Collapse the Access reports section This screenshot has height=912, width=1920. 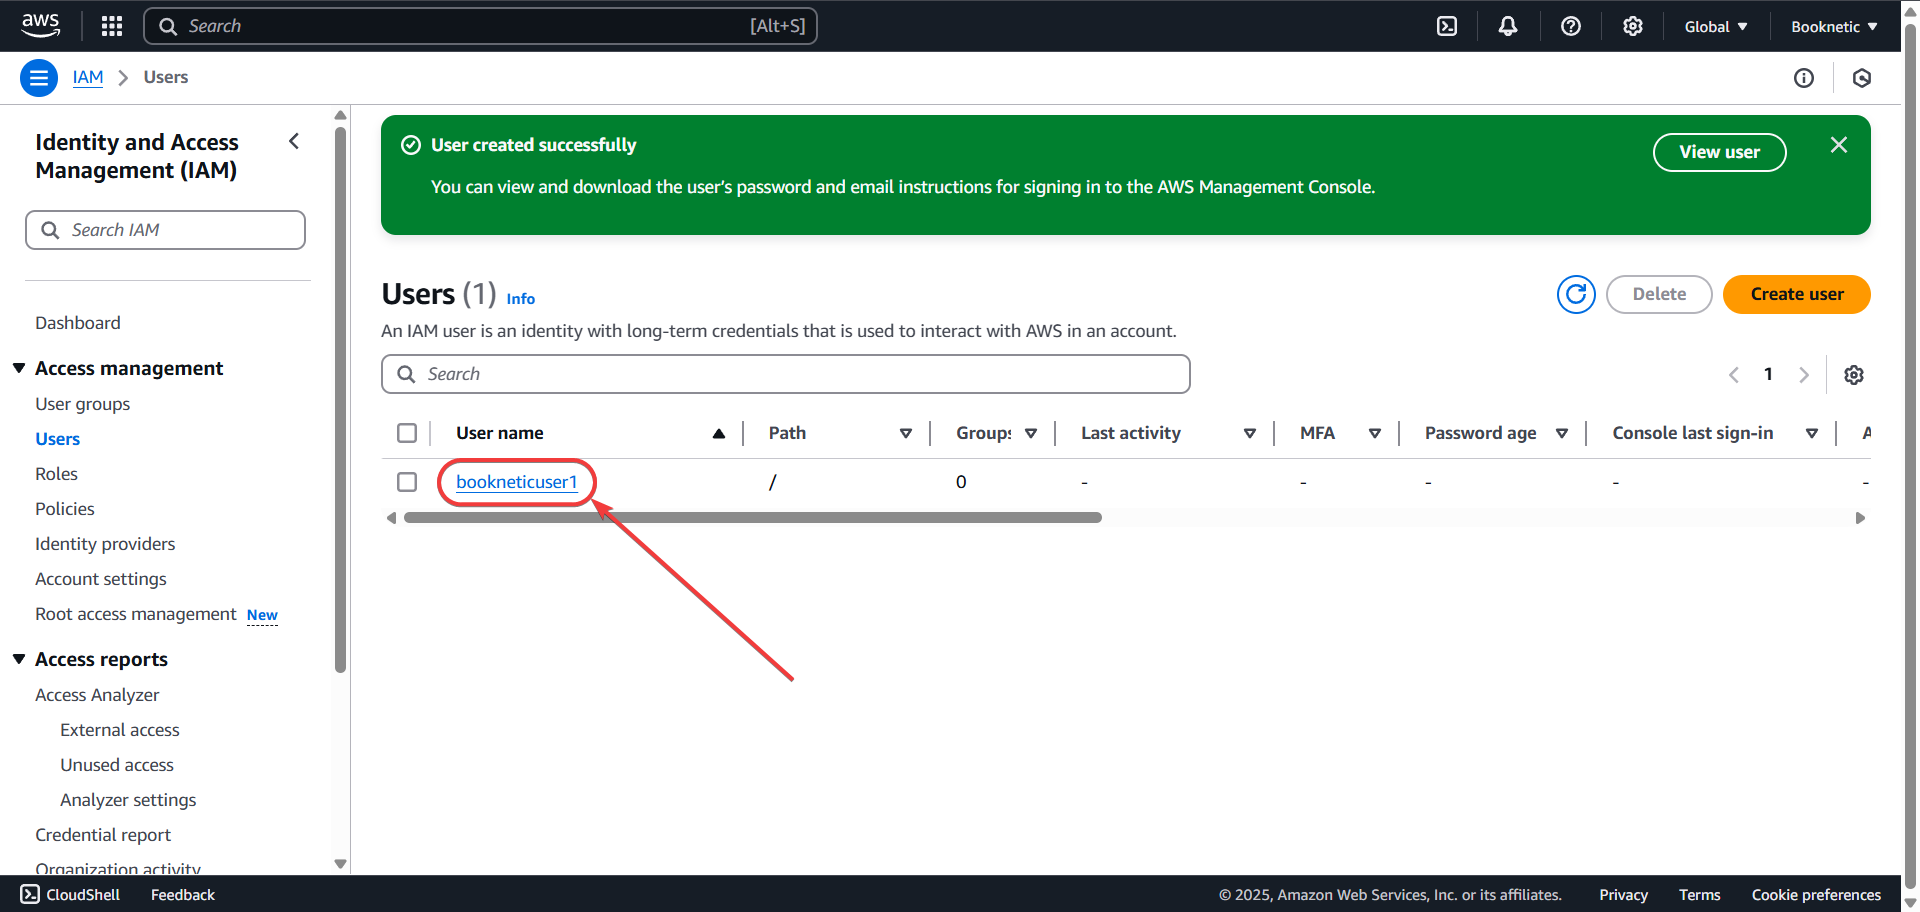19,659
